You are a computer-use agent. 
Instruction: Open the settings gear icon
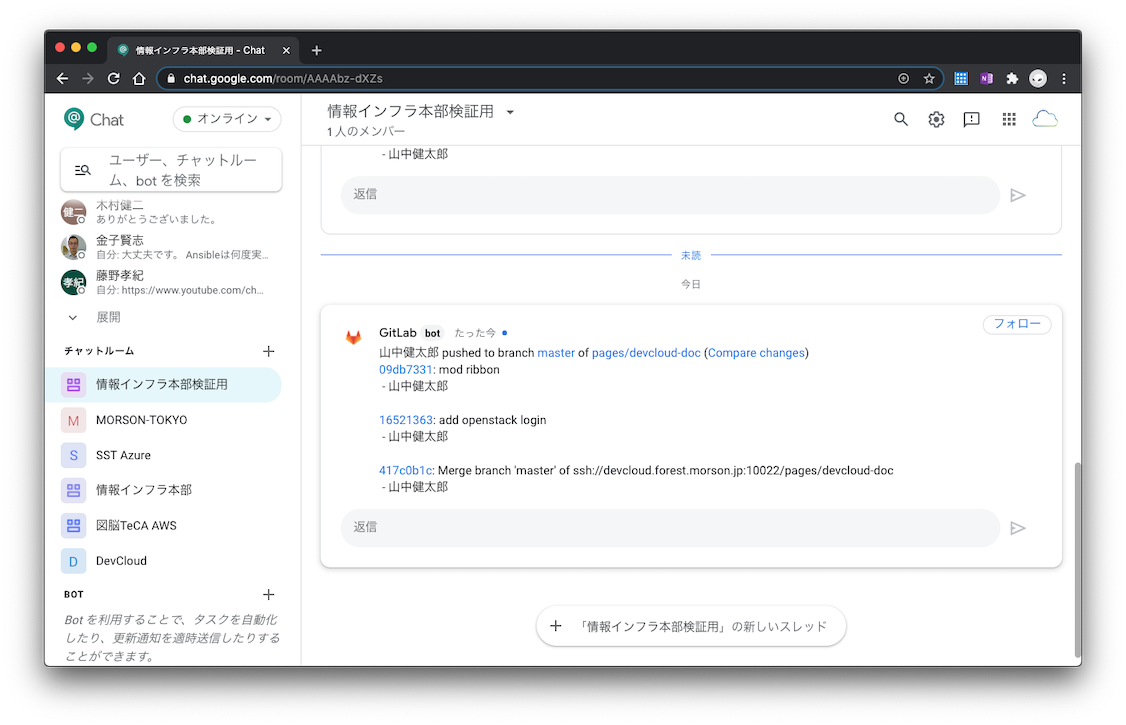pyautogui.click(x=936, y=120)
